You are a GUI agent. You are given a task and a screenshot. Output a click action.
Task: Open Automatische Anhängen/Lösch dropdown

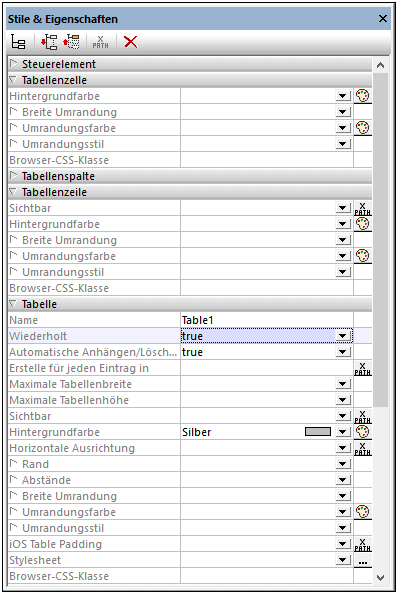point(343,352)
